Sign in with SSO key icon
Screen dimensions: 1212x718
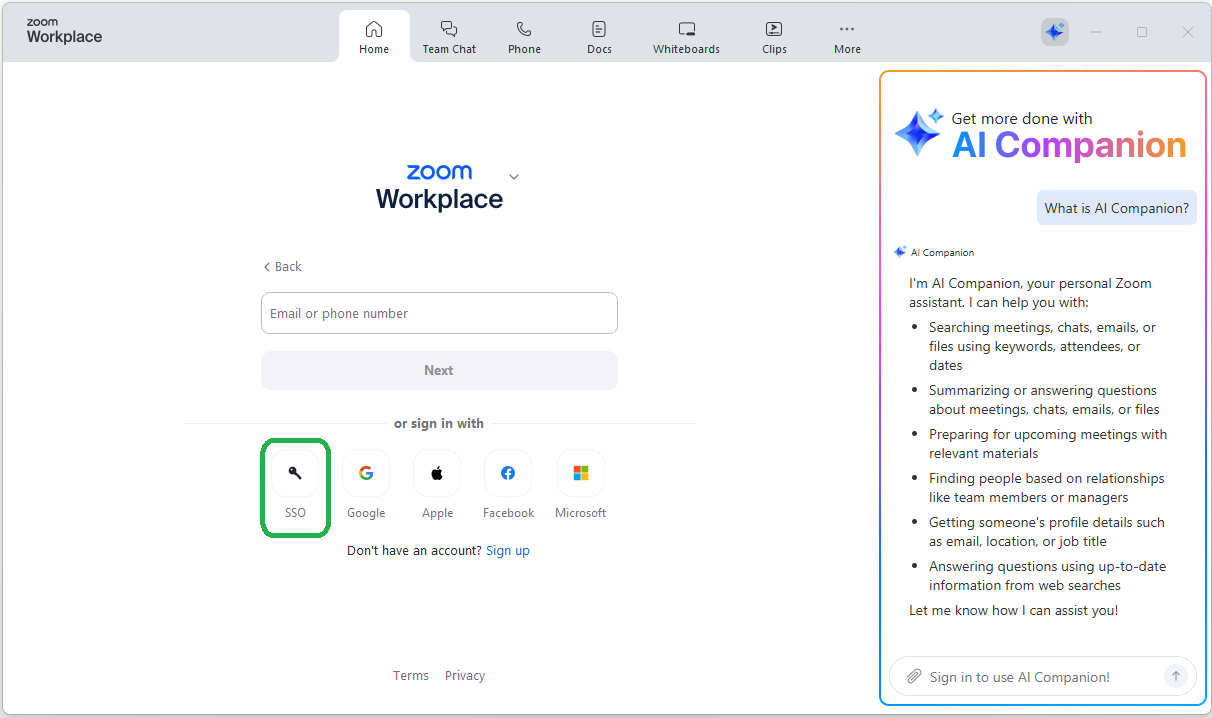(295, 473)
